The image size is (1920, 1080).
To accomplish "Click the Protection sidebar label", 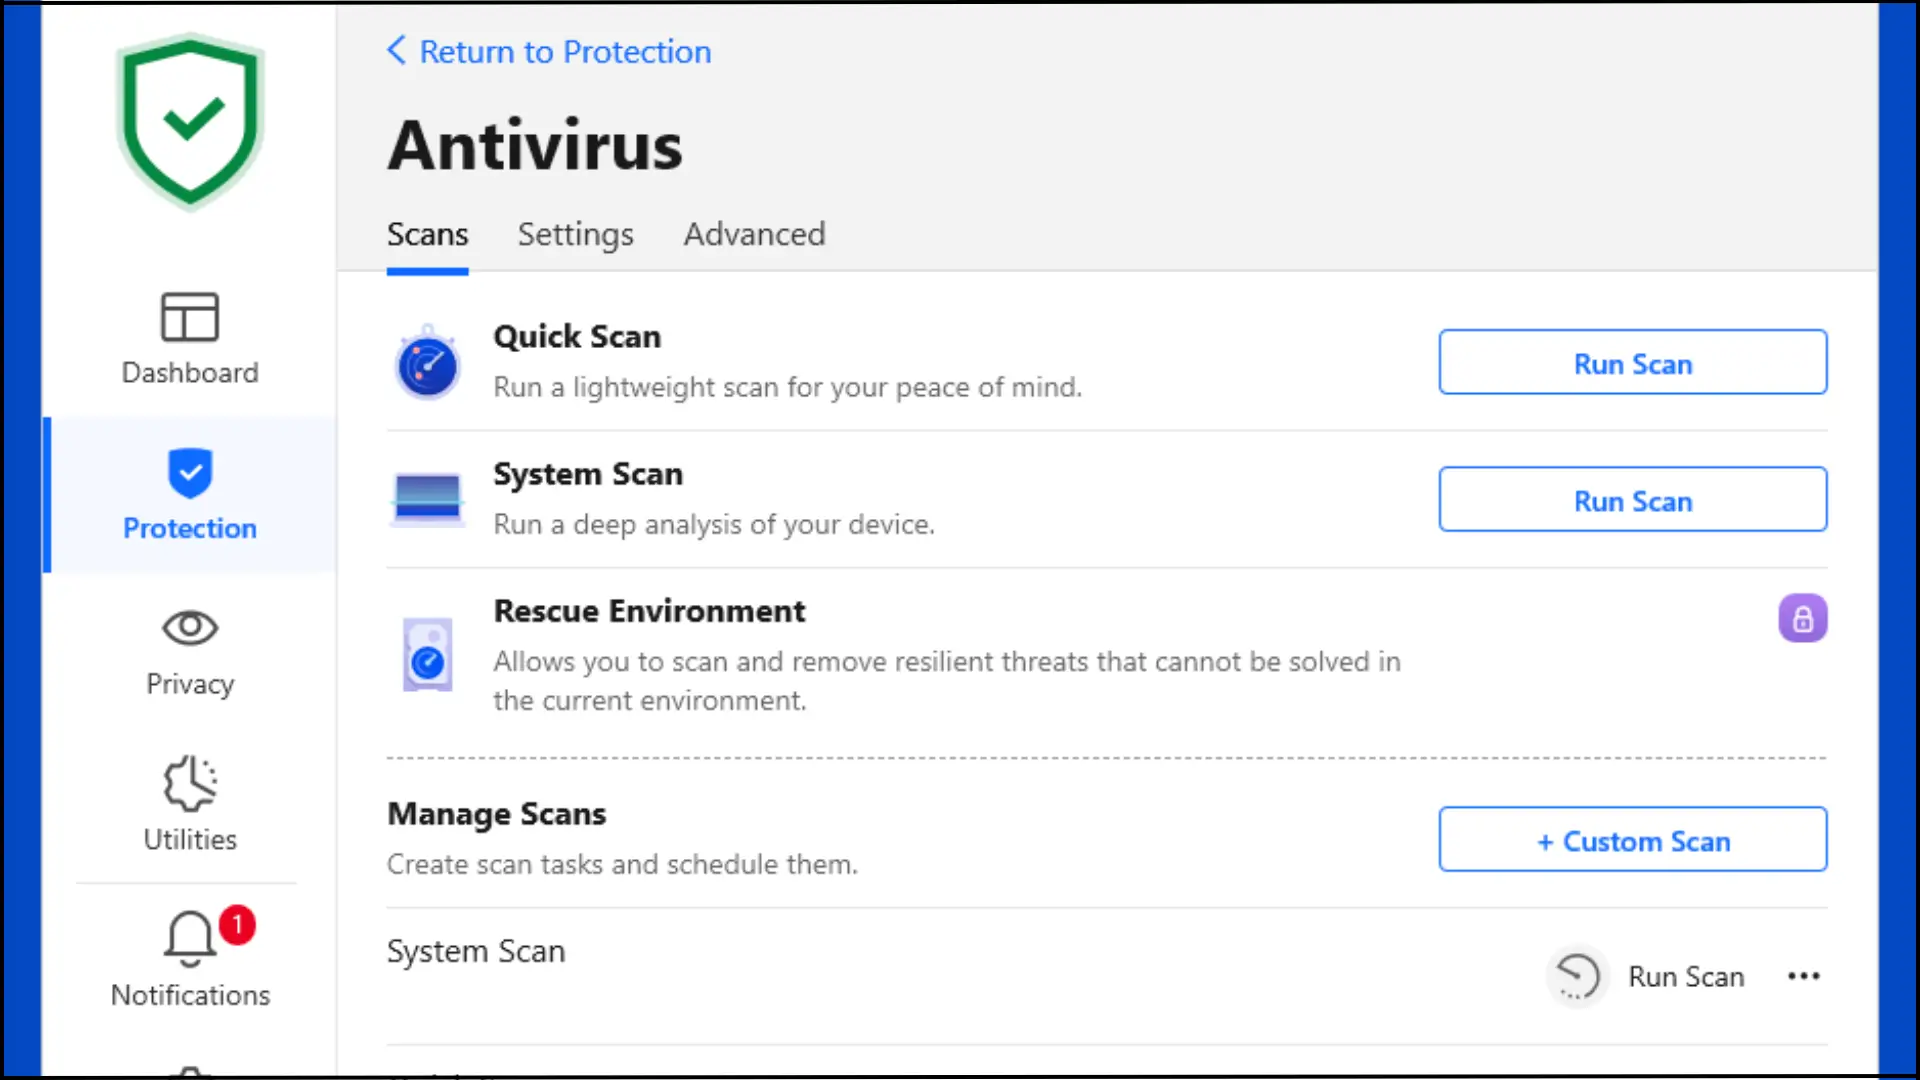I will tap(190, 528).
